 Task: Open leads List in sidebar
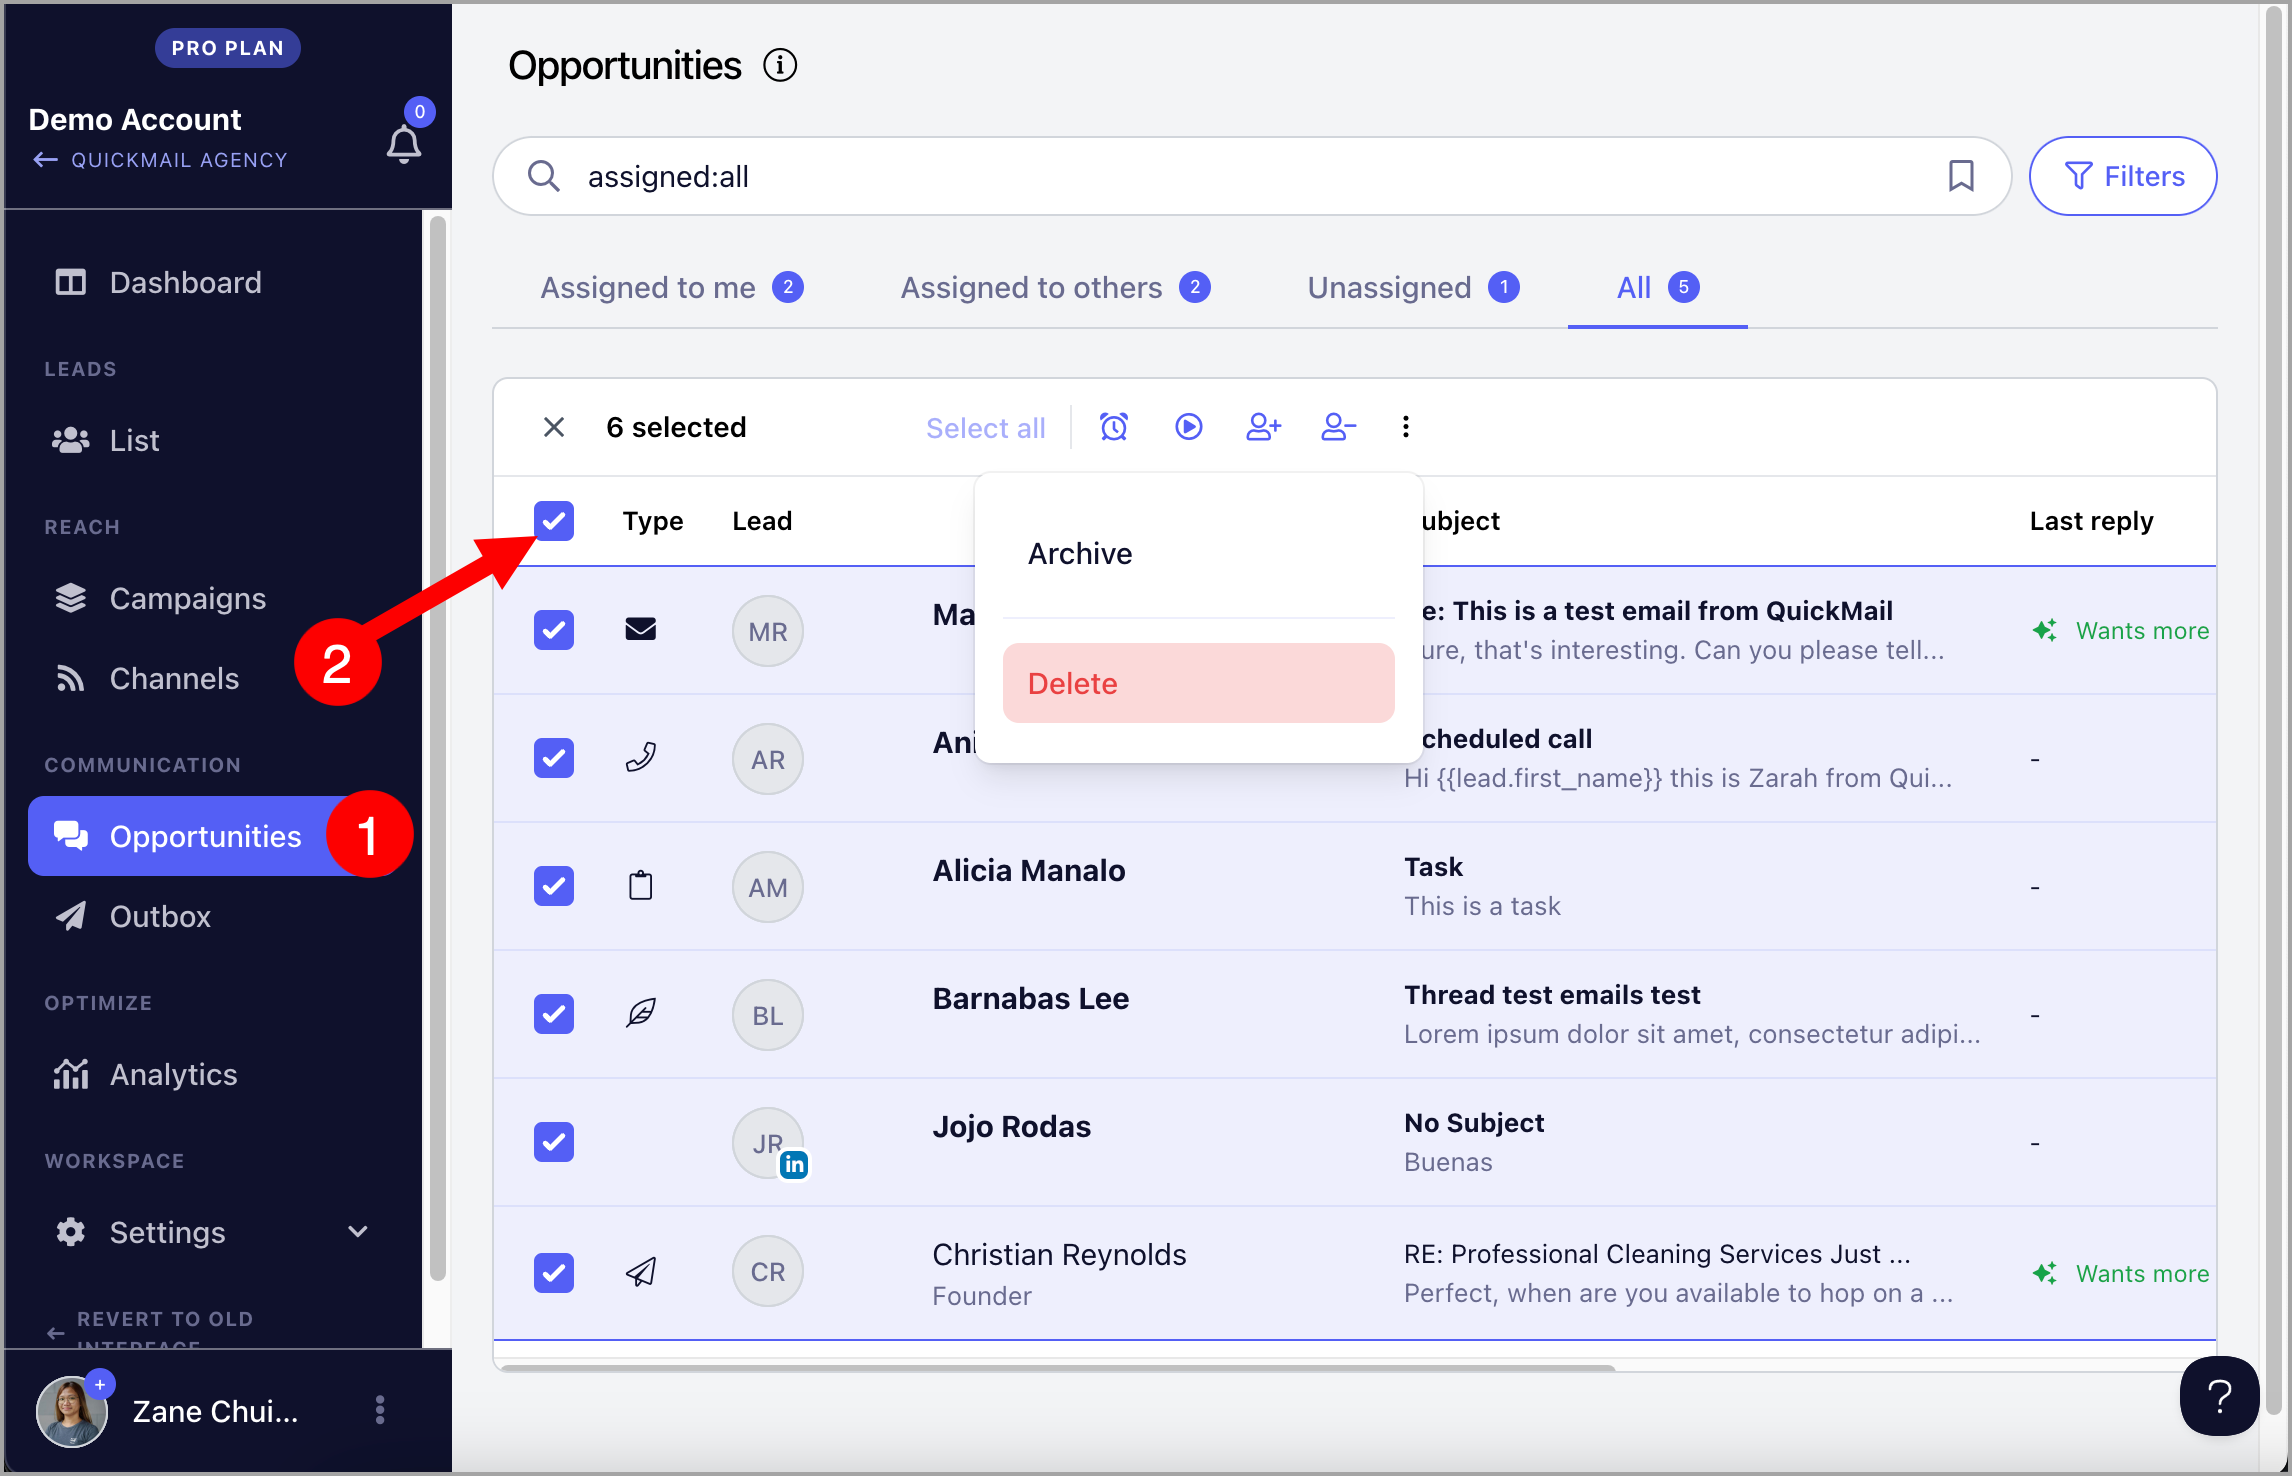pyautogui.click(x=106, y=441)
